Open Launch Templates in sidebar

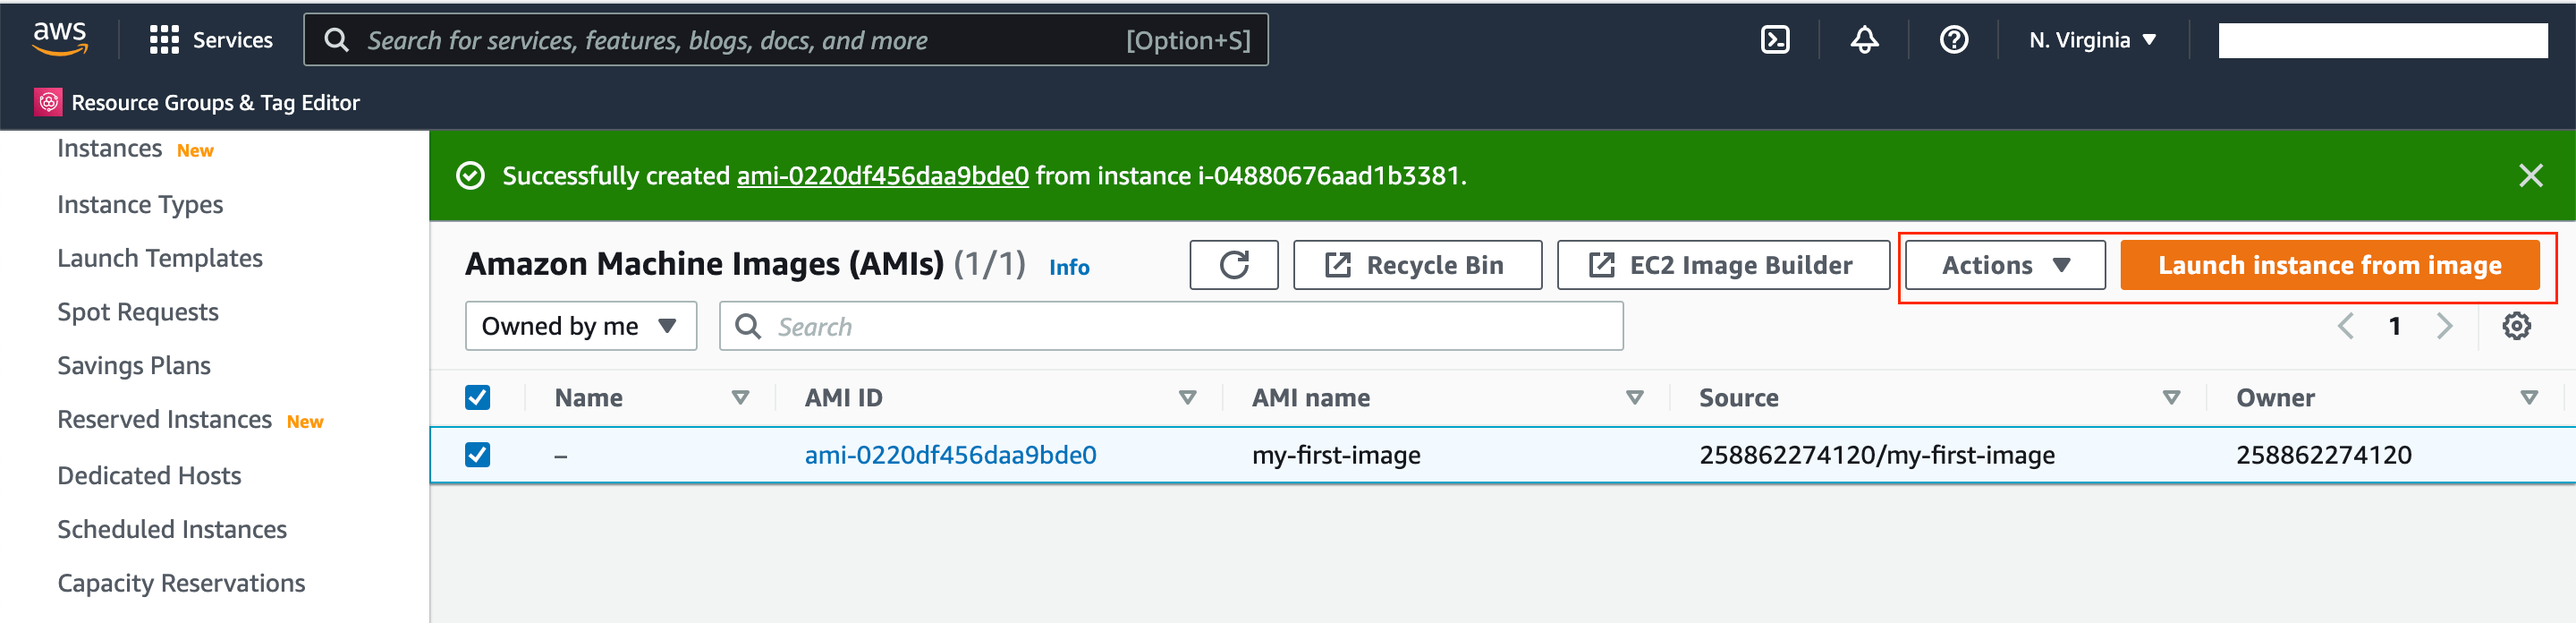[x=160, y=258]
